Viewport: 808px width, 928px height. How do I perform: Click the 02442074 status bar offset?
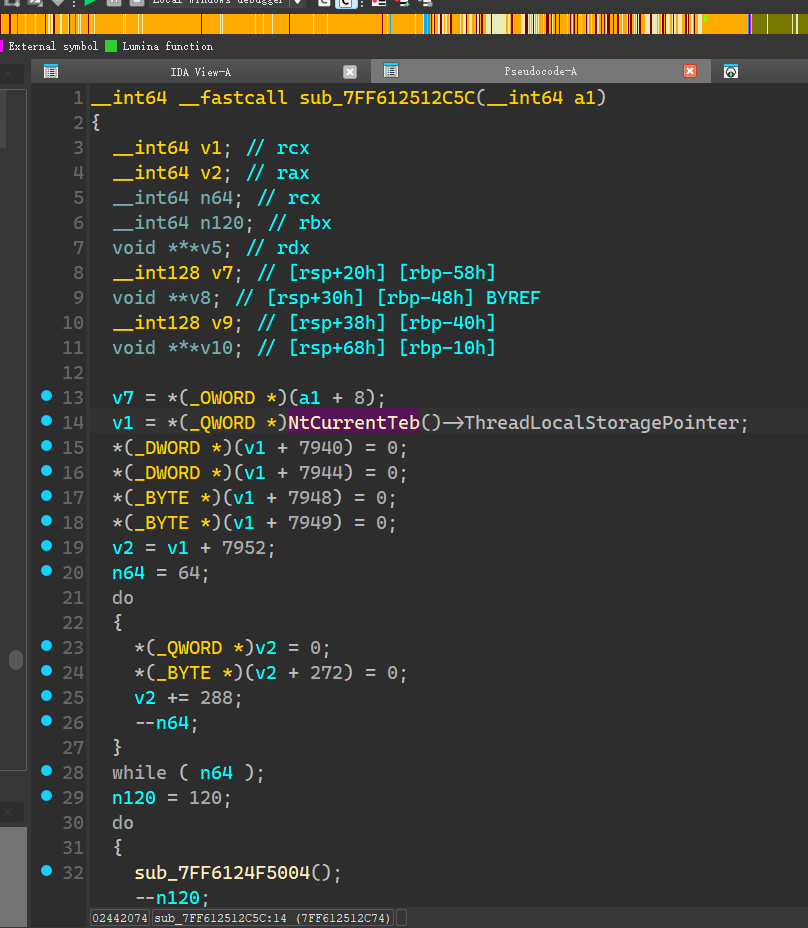pos(120,918)
